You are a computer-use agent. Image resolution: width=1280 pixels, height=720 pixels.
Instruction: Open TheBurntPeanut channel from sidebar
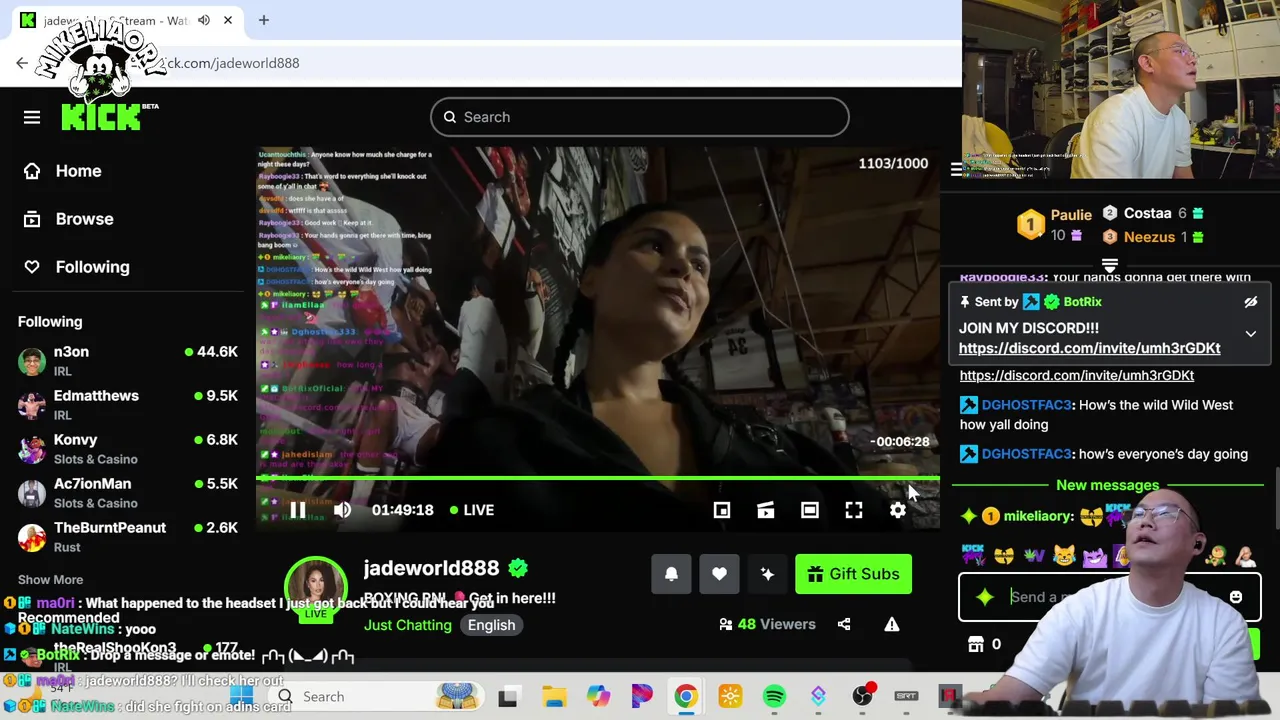pos(128,537)
